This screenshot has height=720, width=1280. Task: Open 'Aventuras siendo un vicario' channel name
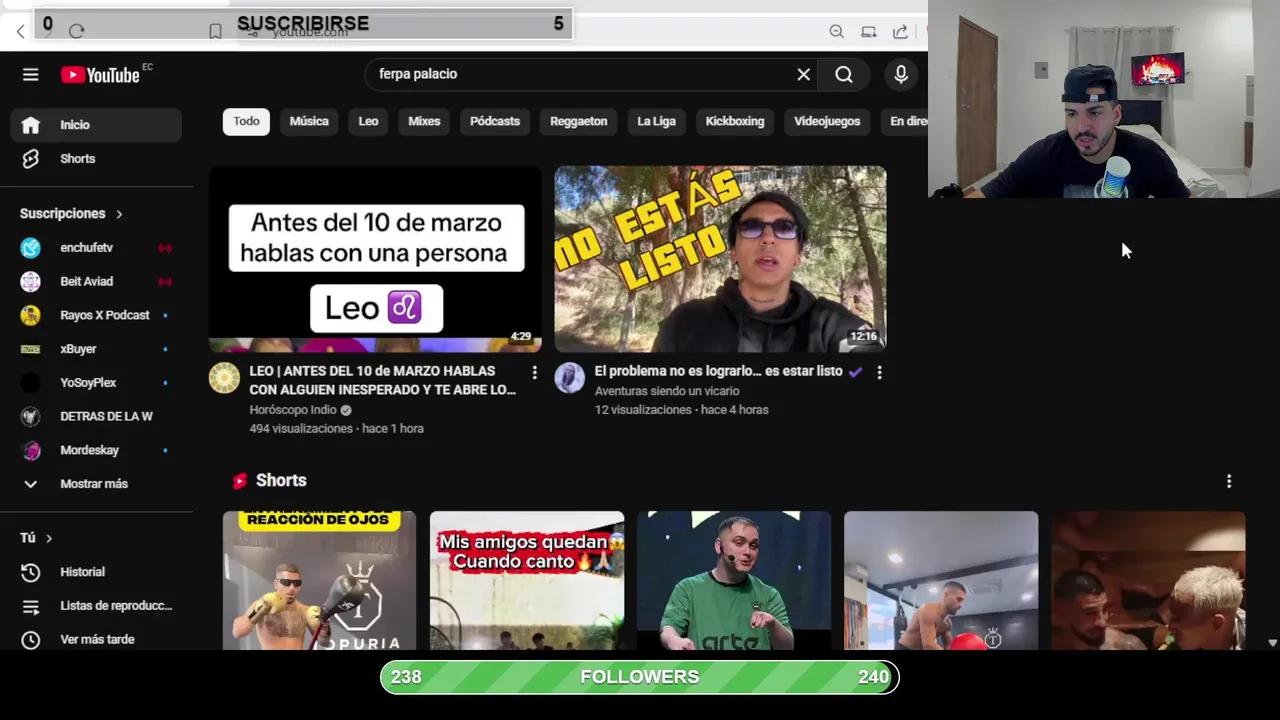pos(667,391)
